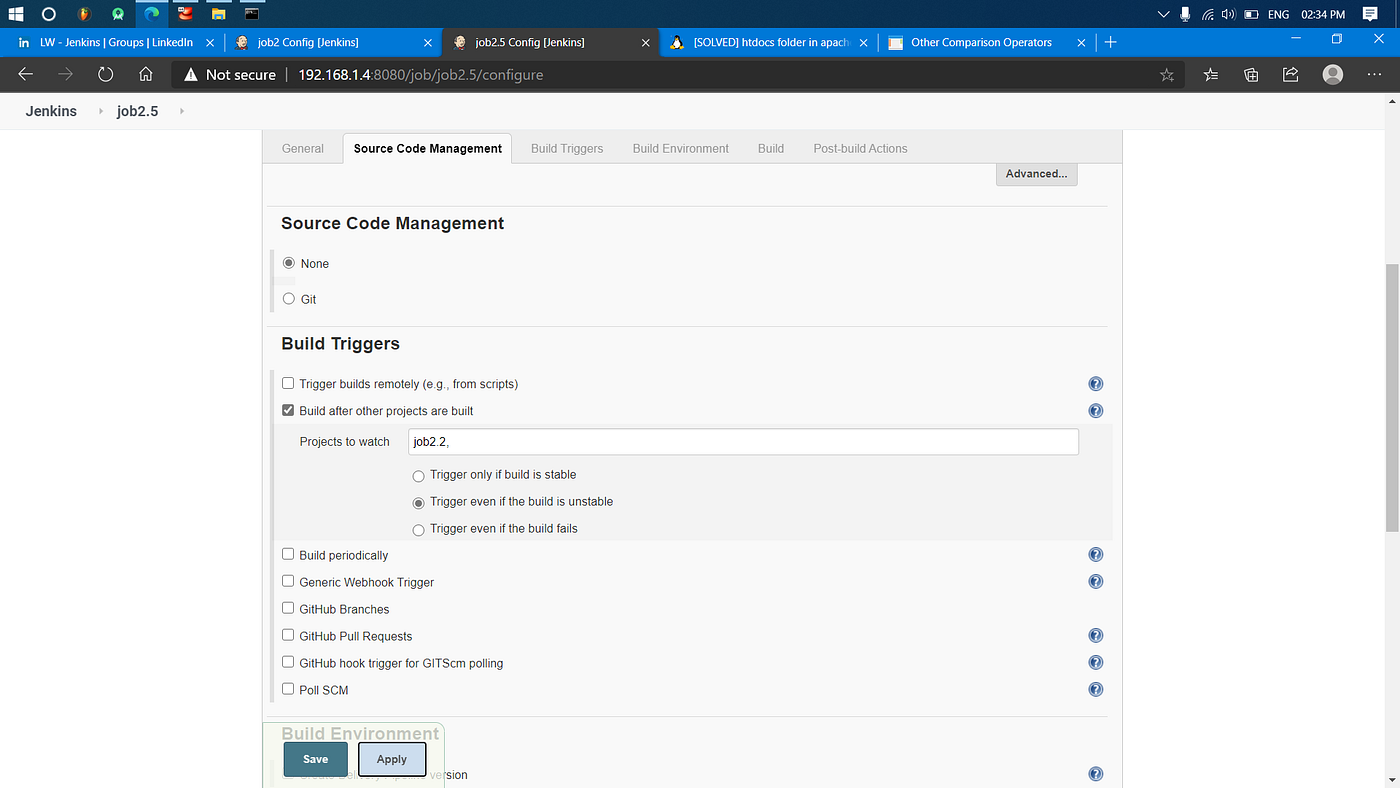Open help for "Trigger builds remotely"

pos(1095,383)
